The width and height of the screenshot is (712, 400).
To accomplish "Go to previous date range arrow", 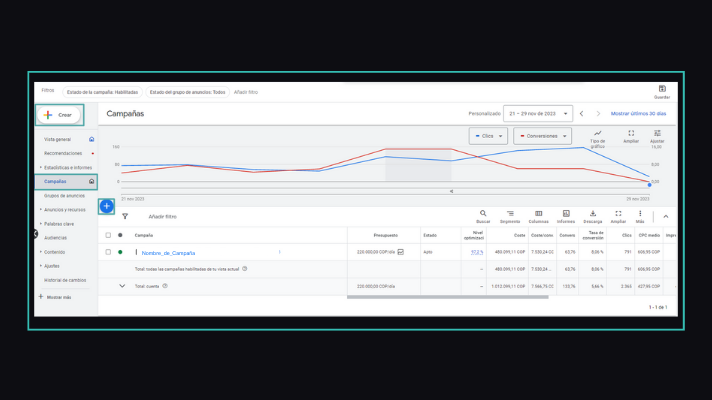I will point(582,114).
